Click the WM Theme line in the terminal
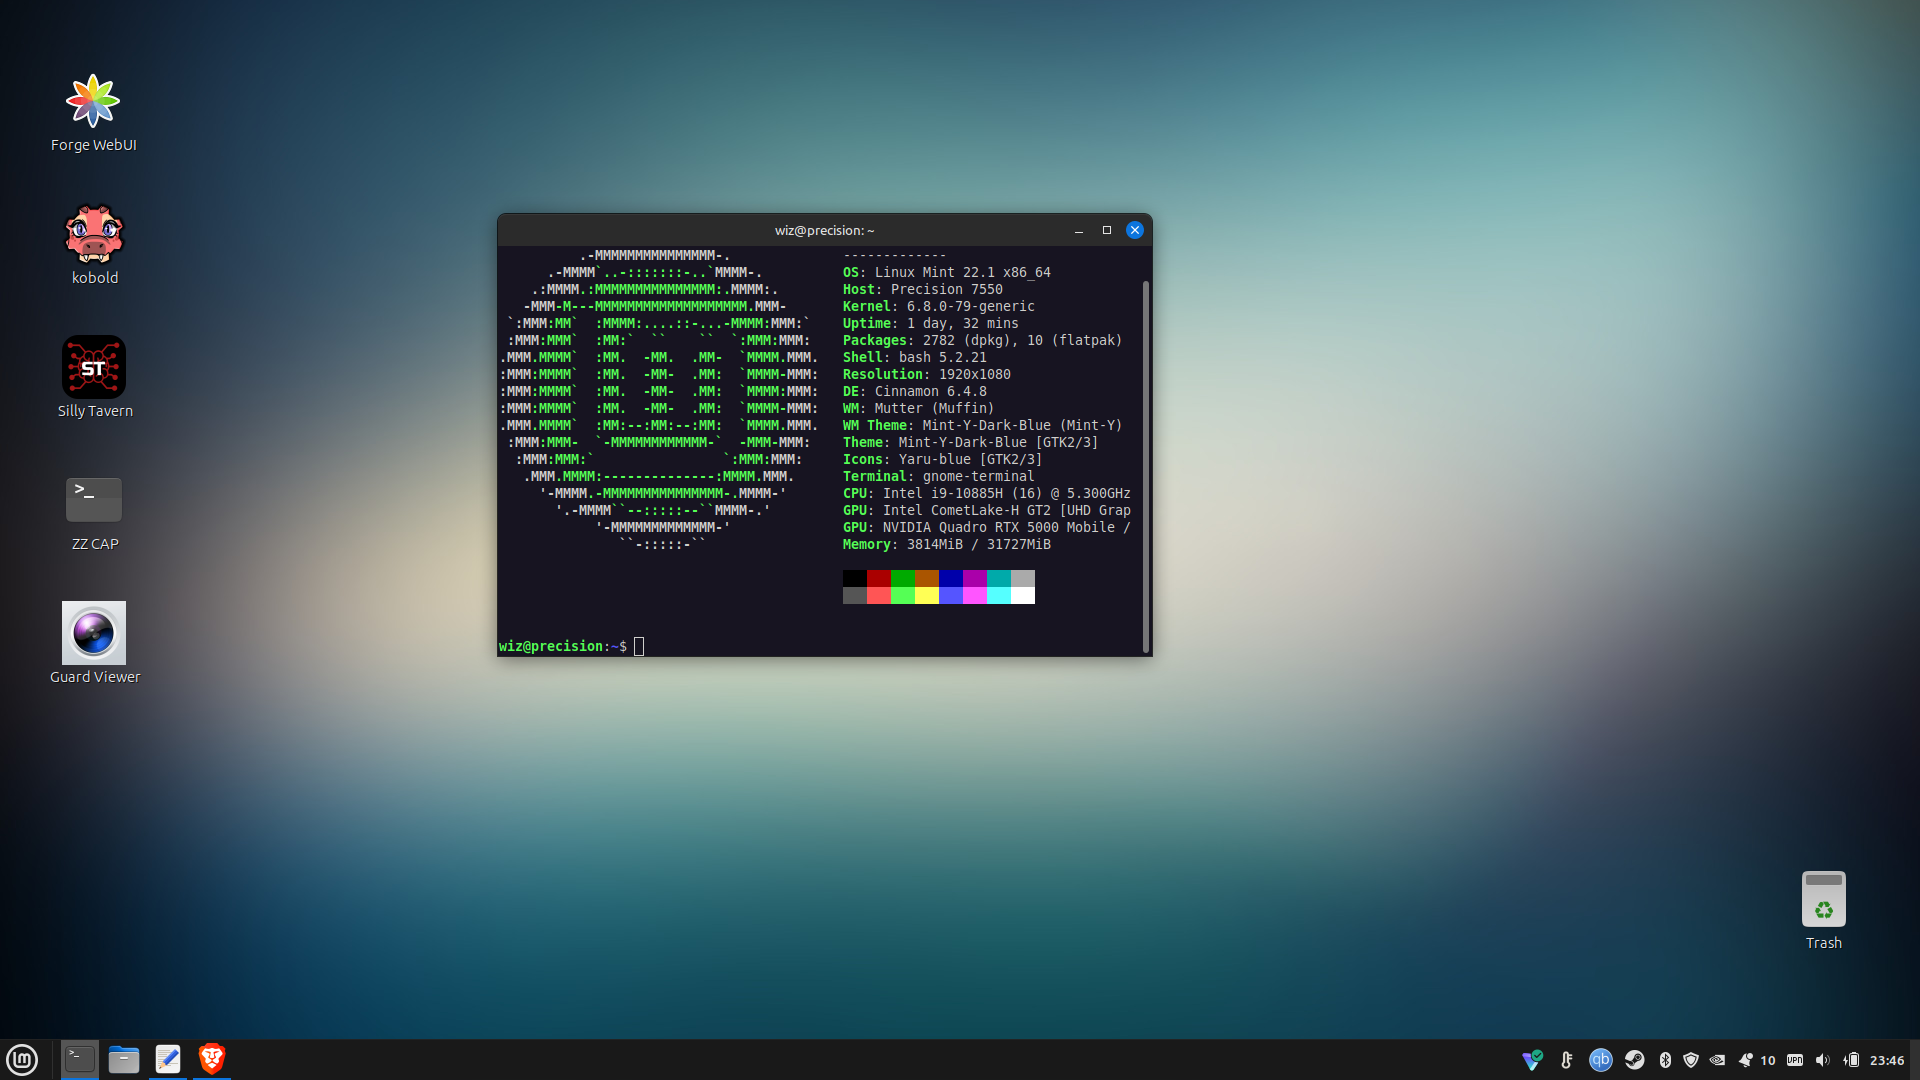This screenshot has width=1920, height=1080. [x=982, y=425]
